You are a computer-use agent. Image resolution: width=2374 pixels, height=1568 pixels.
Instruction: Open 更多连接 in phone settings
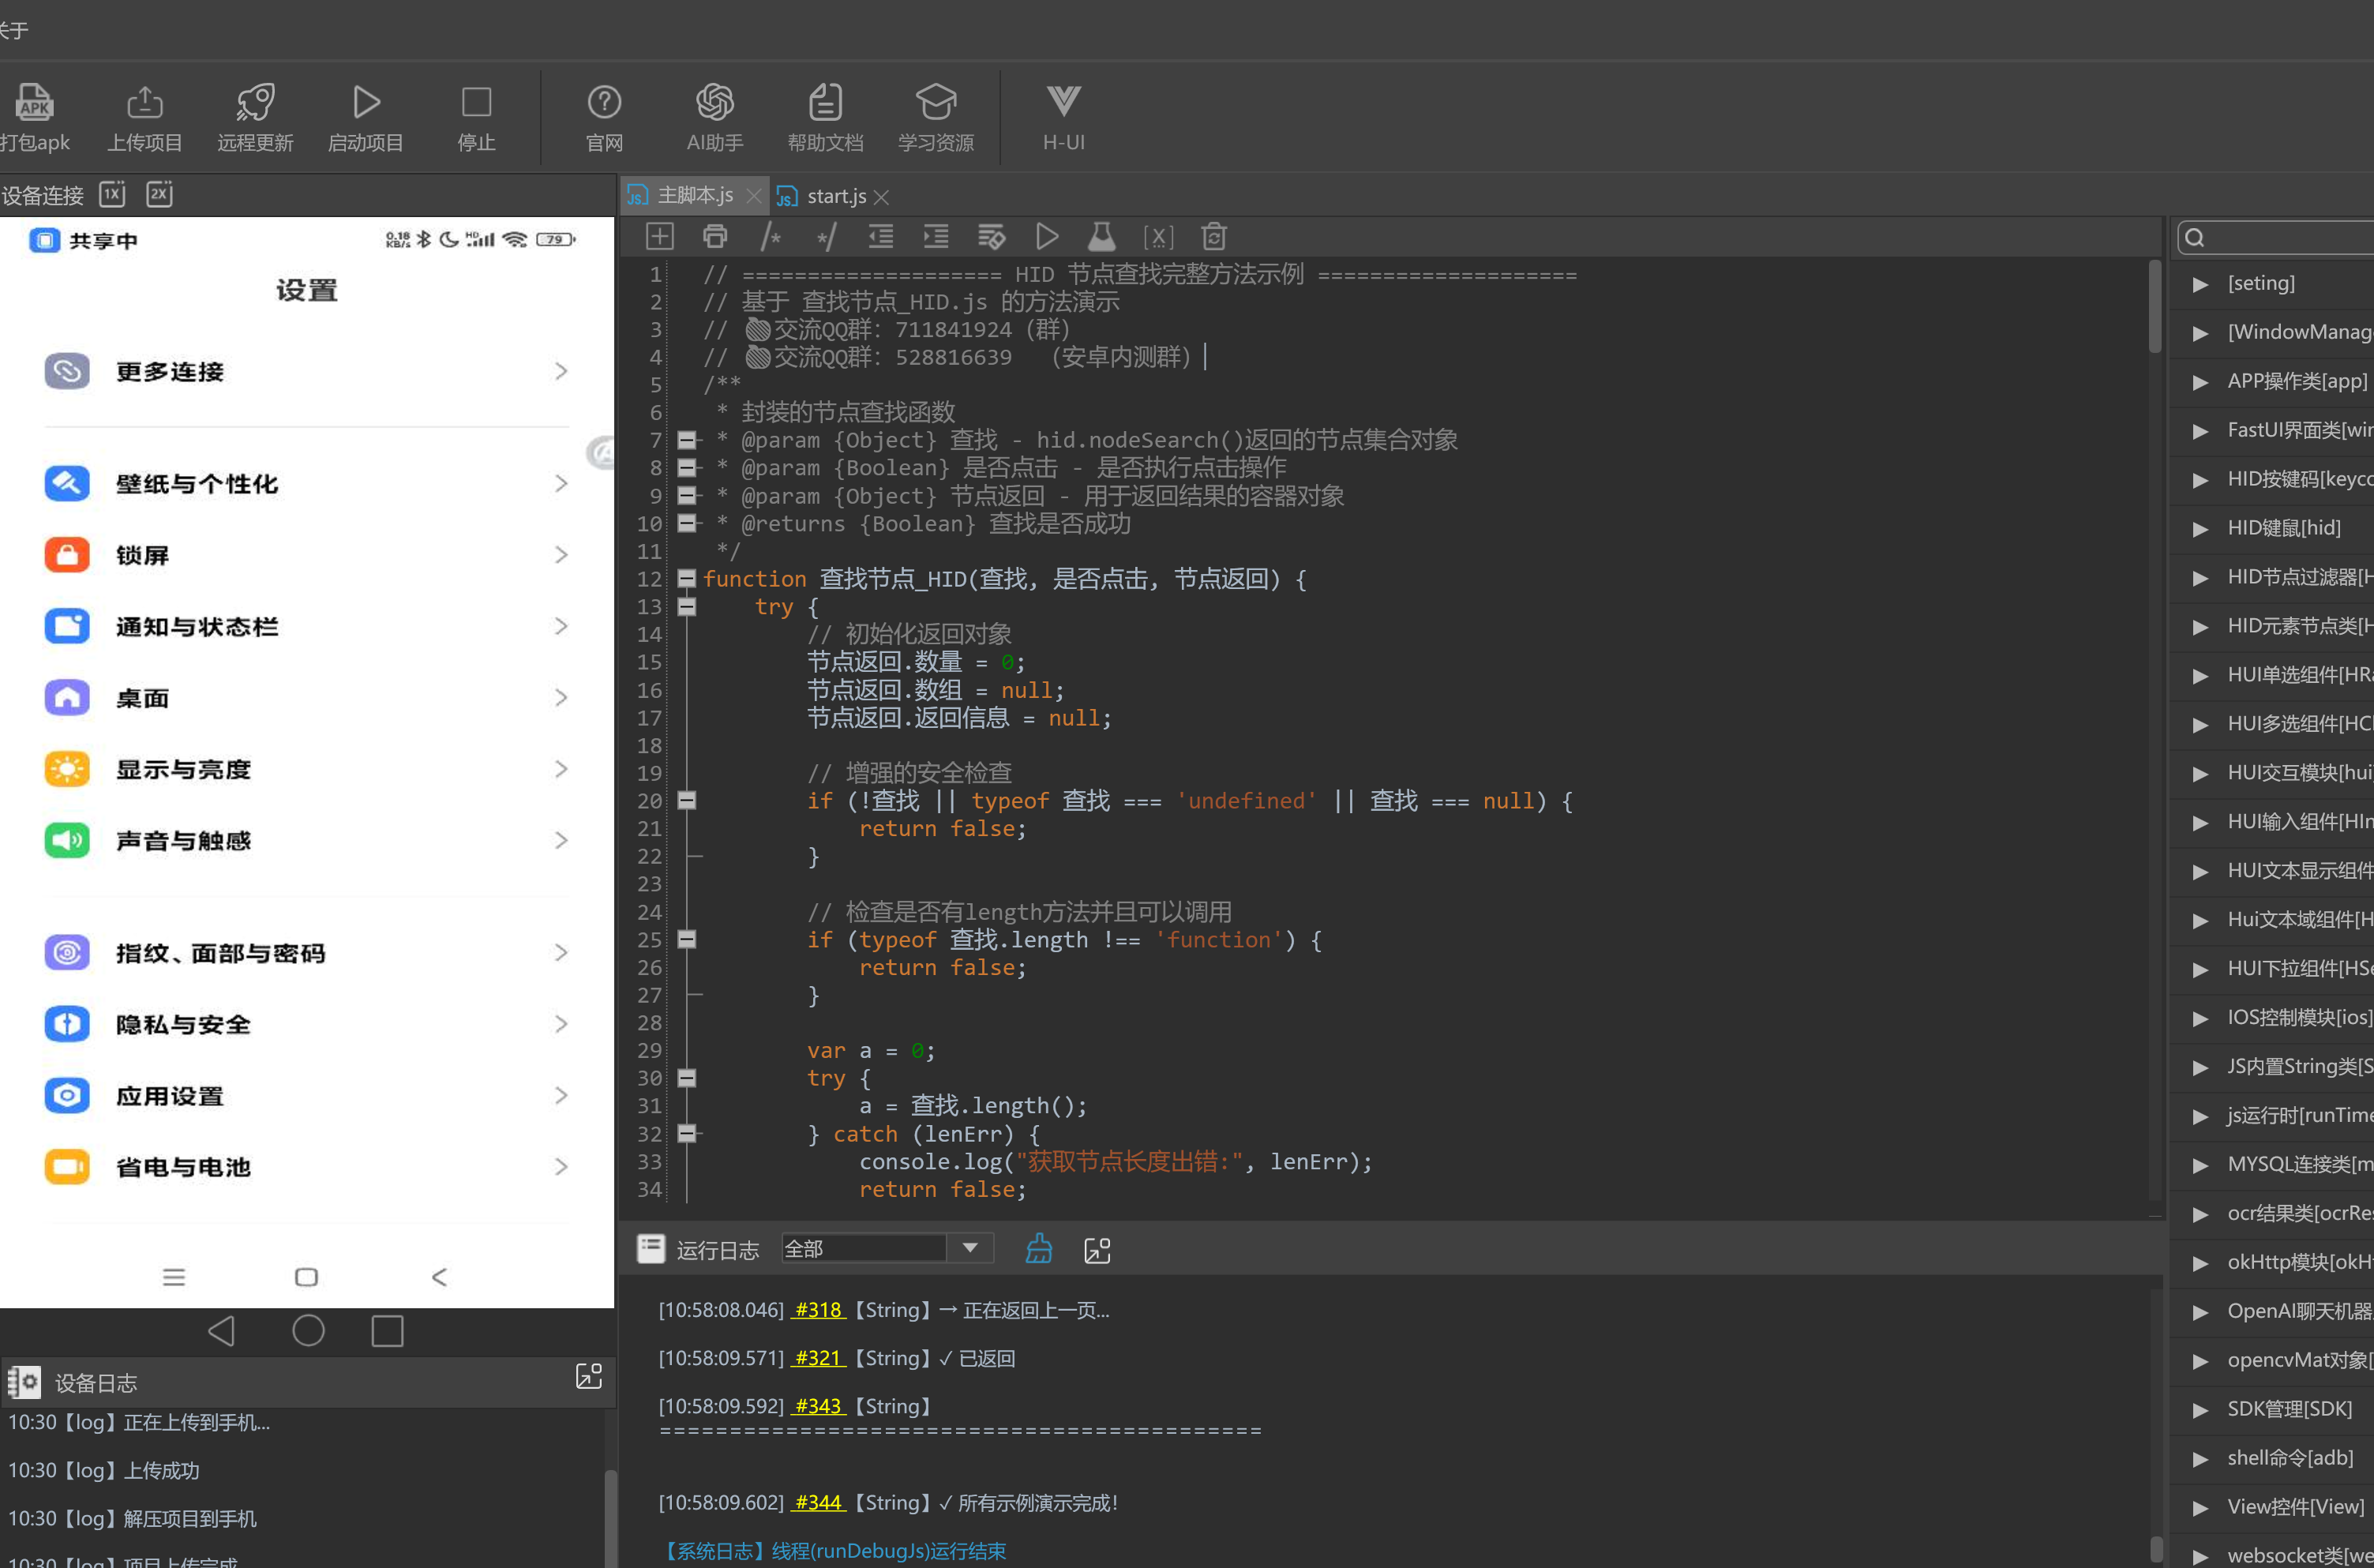tap(306, 371)
